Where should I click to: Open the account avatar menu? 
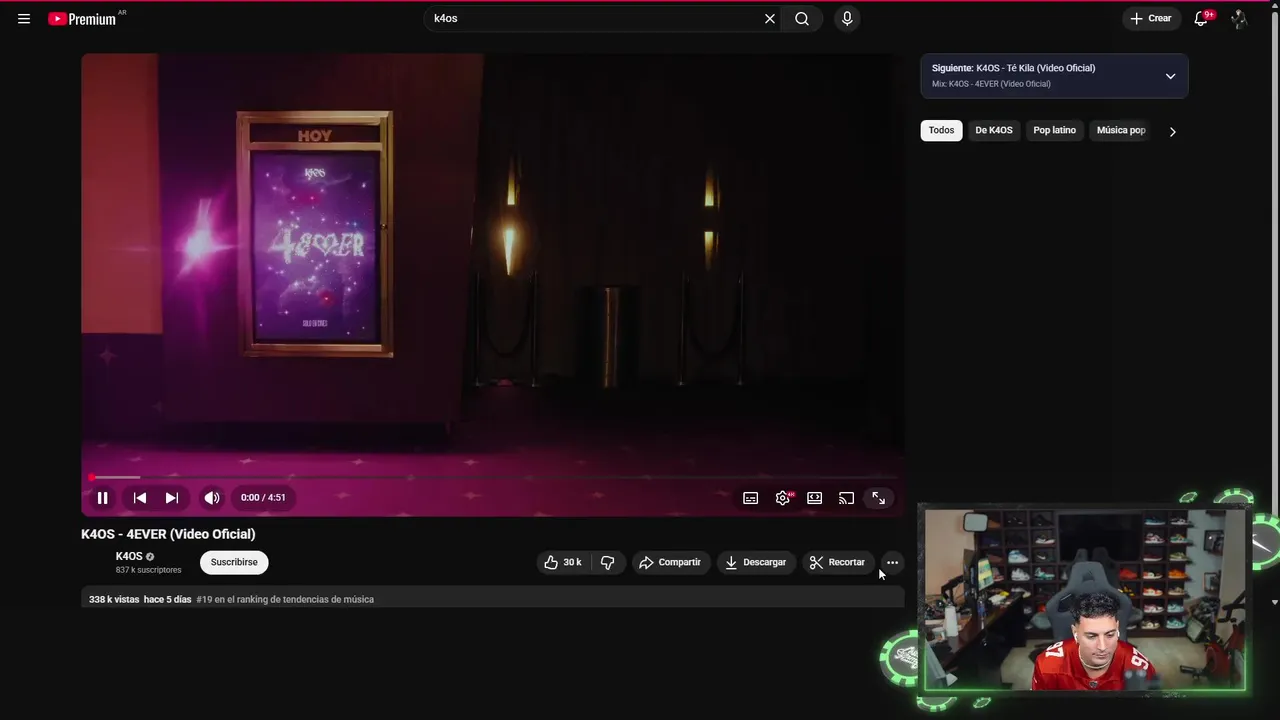tap(1239, 18)
